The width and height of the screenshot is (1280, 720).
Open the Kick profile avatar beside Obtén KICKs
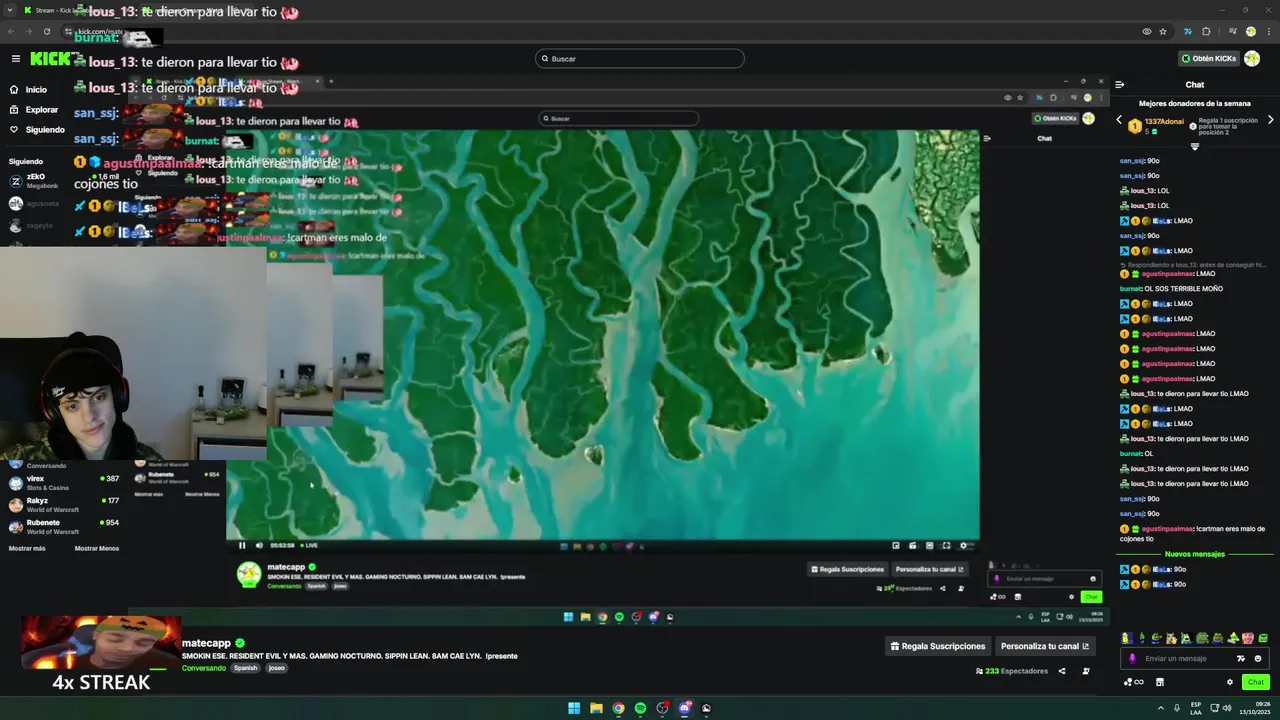(1252, 59)
